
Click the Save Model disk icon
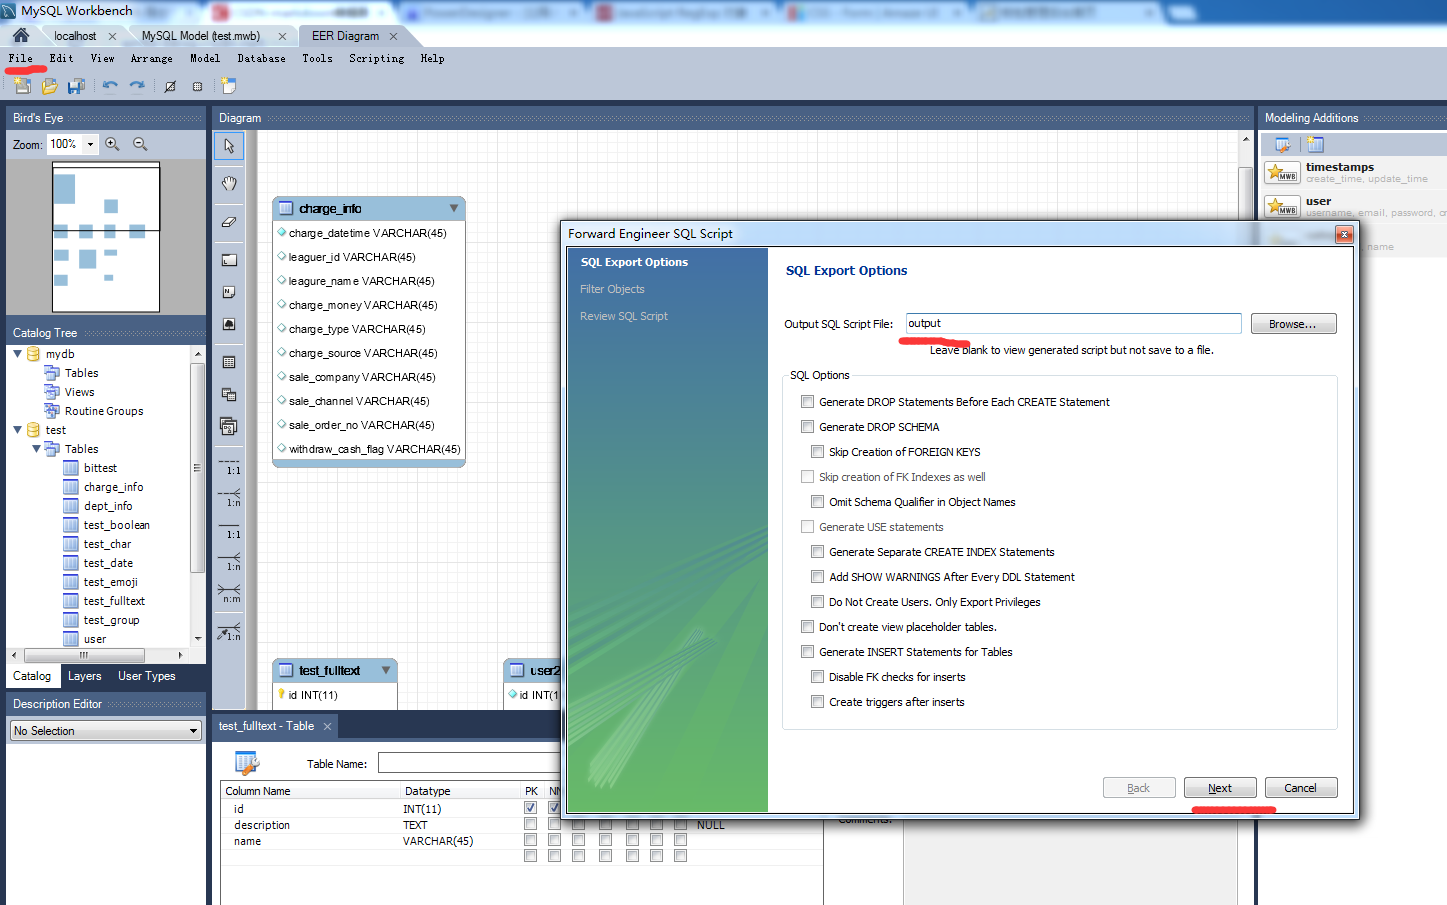pyautogui.click(x=76, y=86)
